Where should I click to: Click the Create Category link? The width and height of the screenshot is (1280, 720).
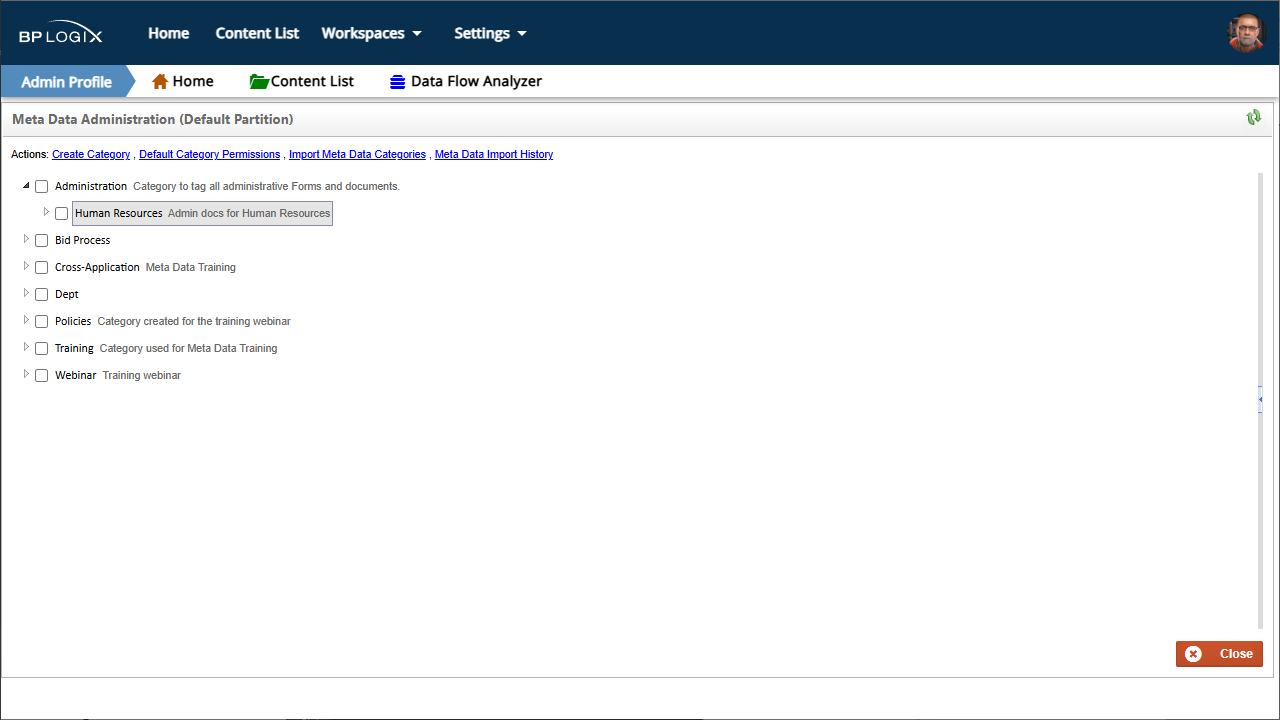[x=91, y=154]
